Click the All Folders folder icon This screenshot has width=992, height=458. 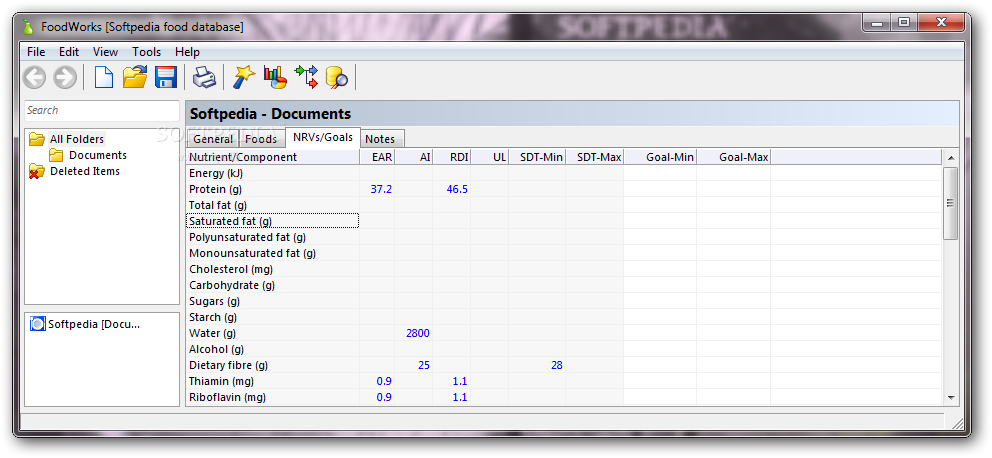37,139
